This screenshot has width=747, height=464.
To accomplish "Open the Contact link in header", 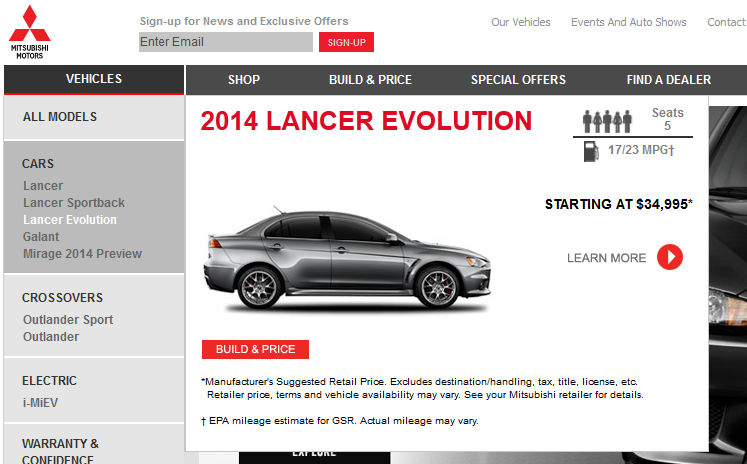I will point(727,22).
